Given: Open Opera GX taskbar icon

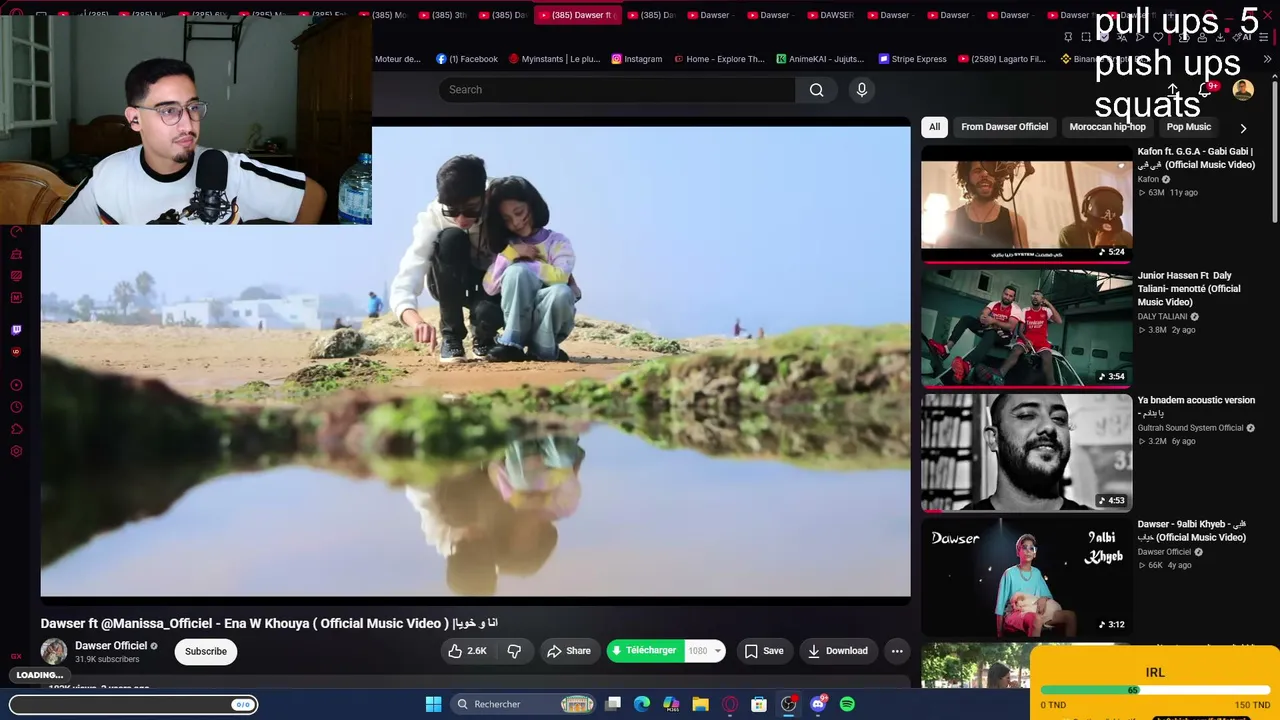Looking at the screenshot, I should [730, 704].
